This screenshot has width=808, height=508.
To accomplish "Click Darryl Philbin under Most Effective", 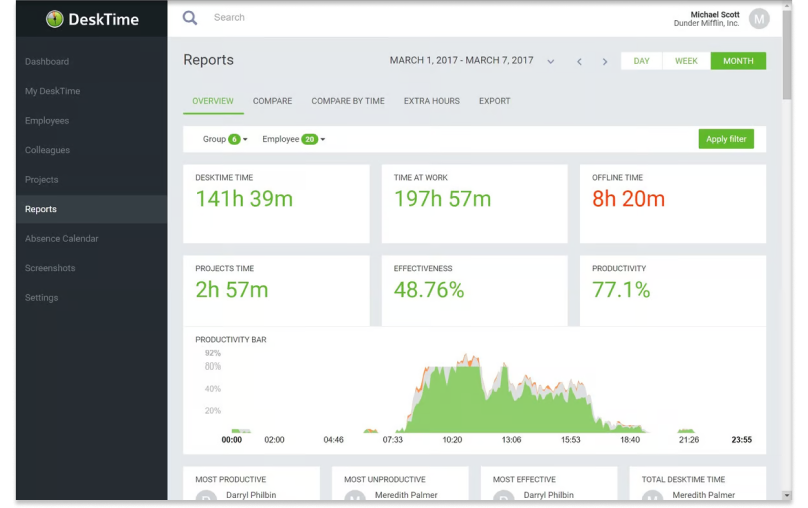I will 548,495.
